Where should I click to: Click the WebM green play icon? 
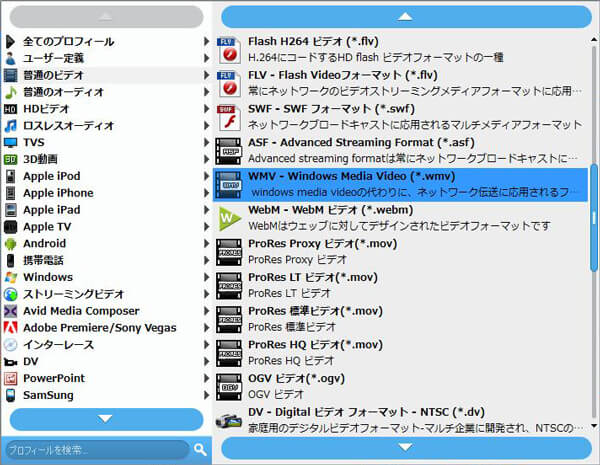(x=229, y=218)
